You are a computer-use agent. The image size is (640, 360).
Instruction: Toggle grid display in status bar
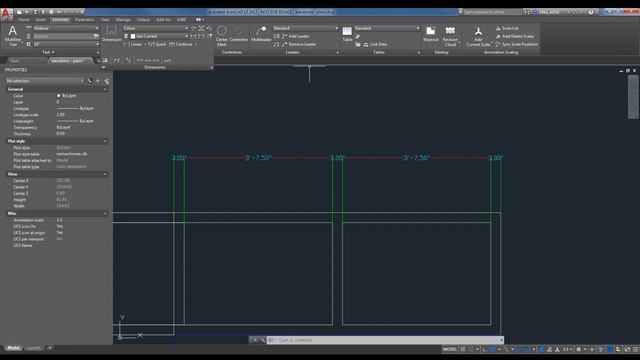[463, 349]
